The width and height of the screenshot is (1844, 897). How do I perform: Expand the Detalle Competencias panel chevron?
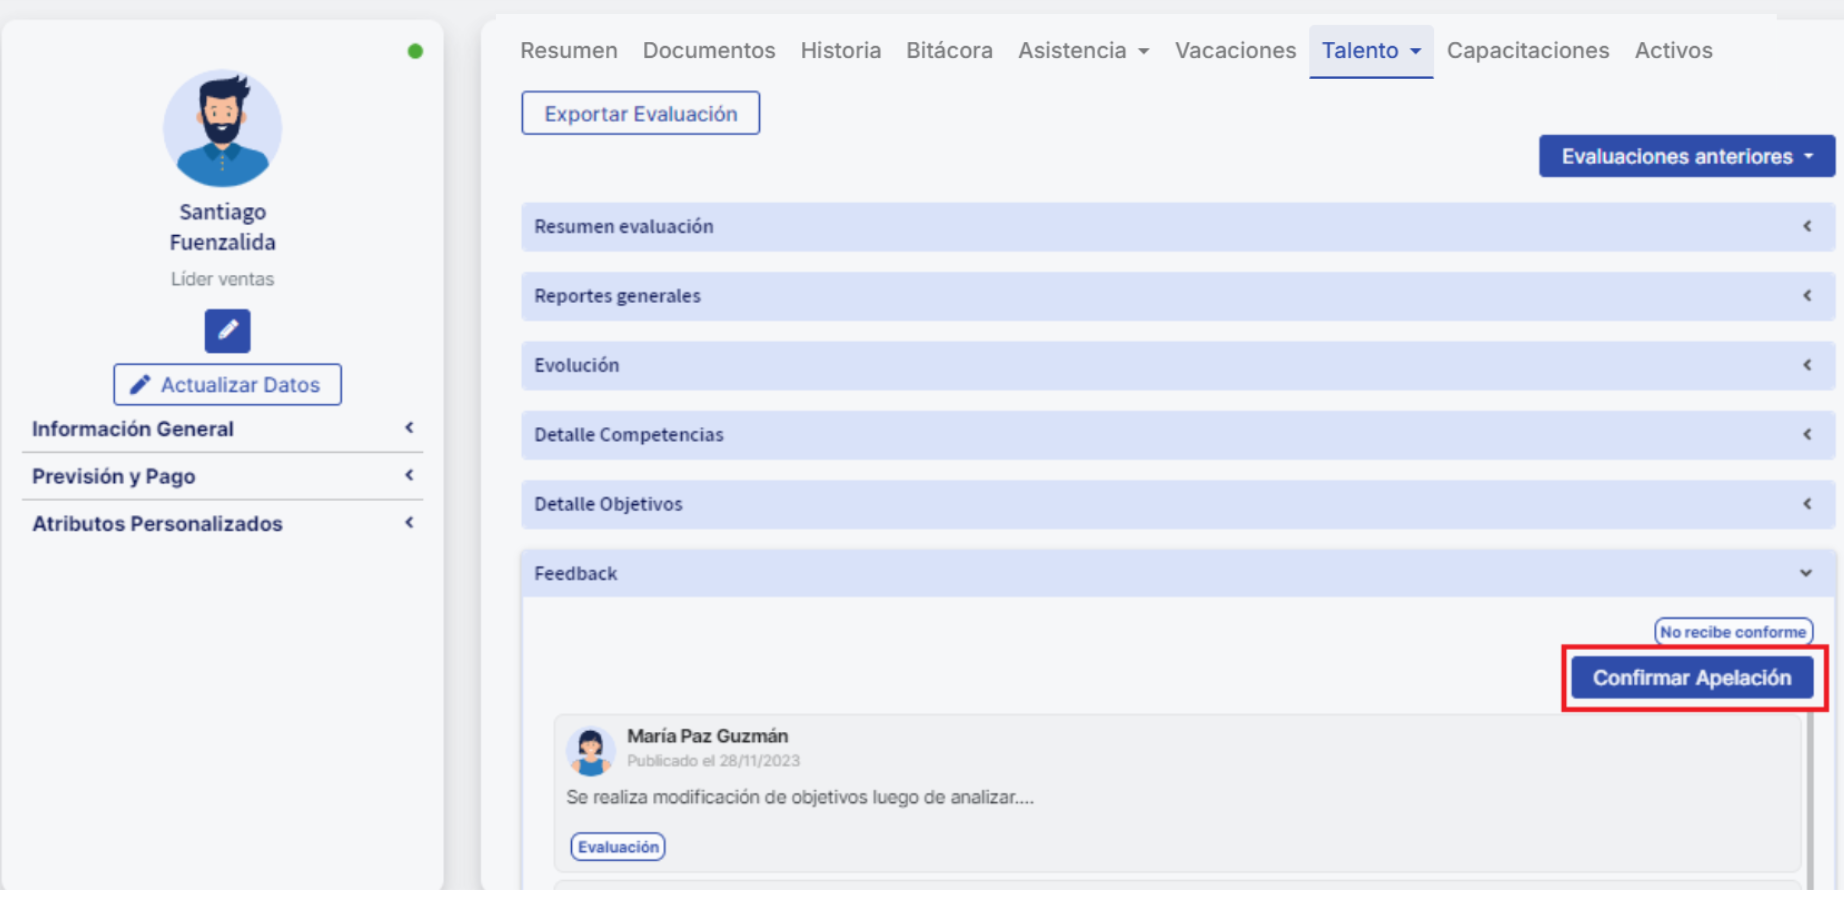(1806, 435)
